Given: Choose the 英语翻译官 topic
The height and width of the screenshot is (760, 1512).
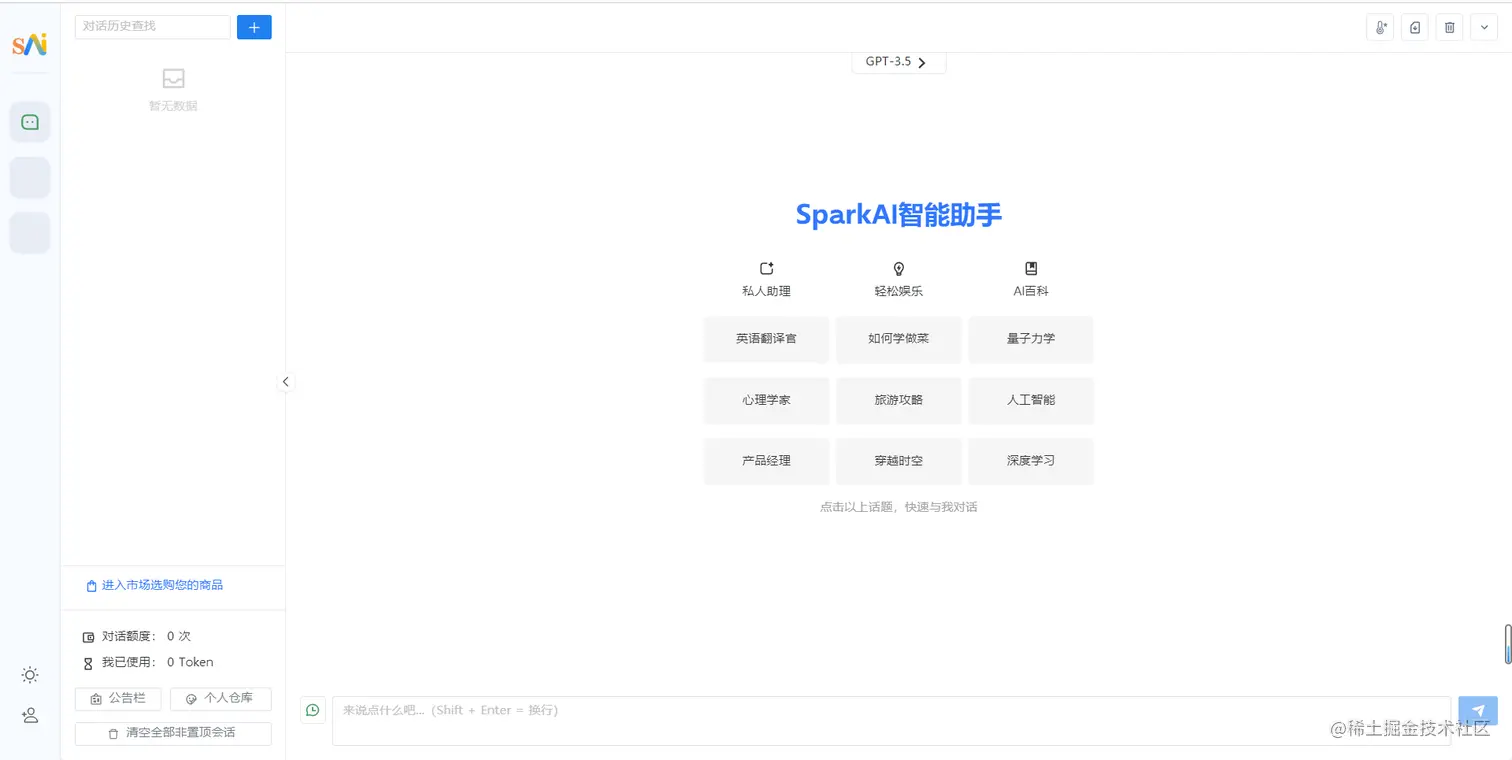Looking at the screenshot, I should [766, 339].
